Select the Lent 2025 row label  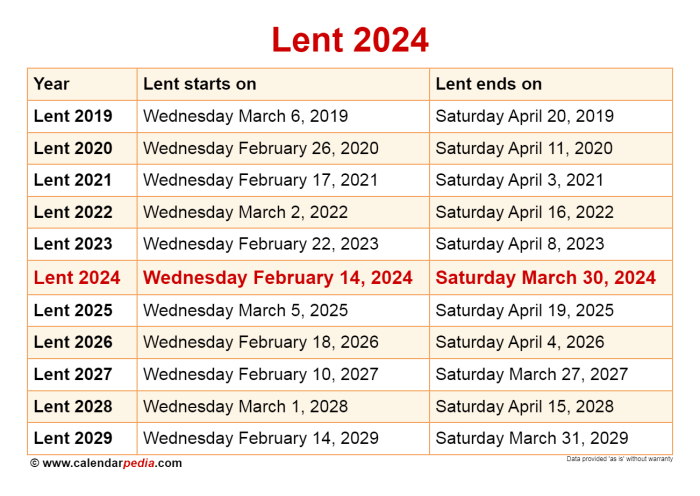click(73, 310)
